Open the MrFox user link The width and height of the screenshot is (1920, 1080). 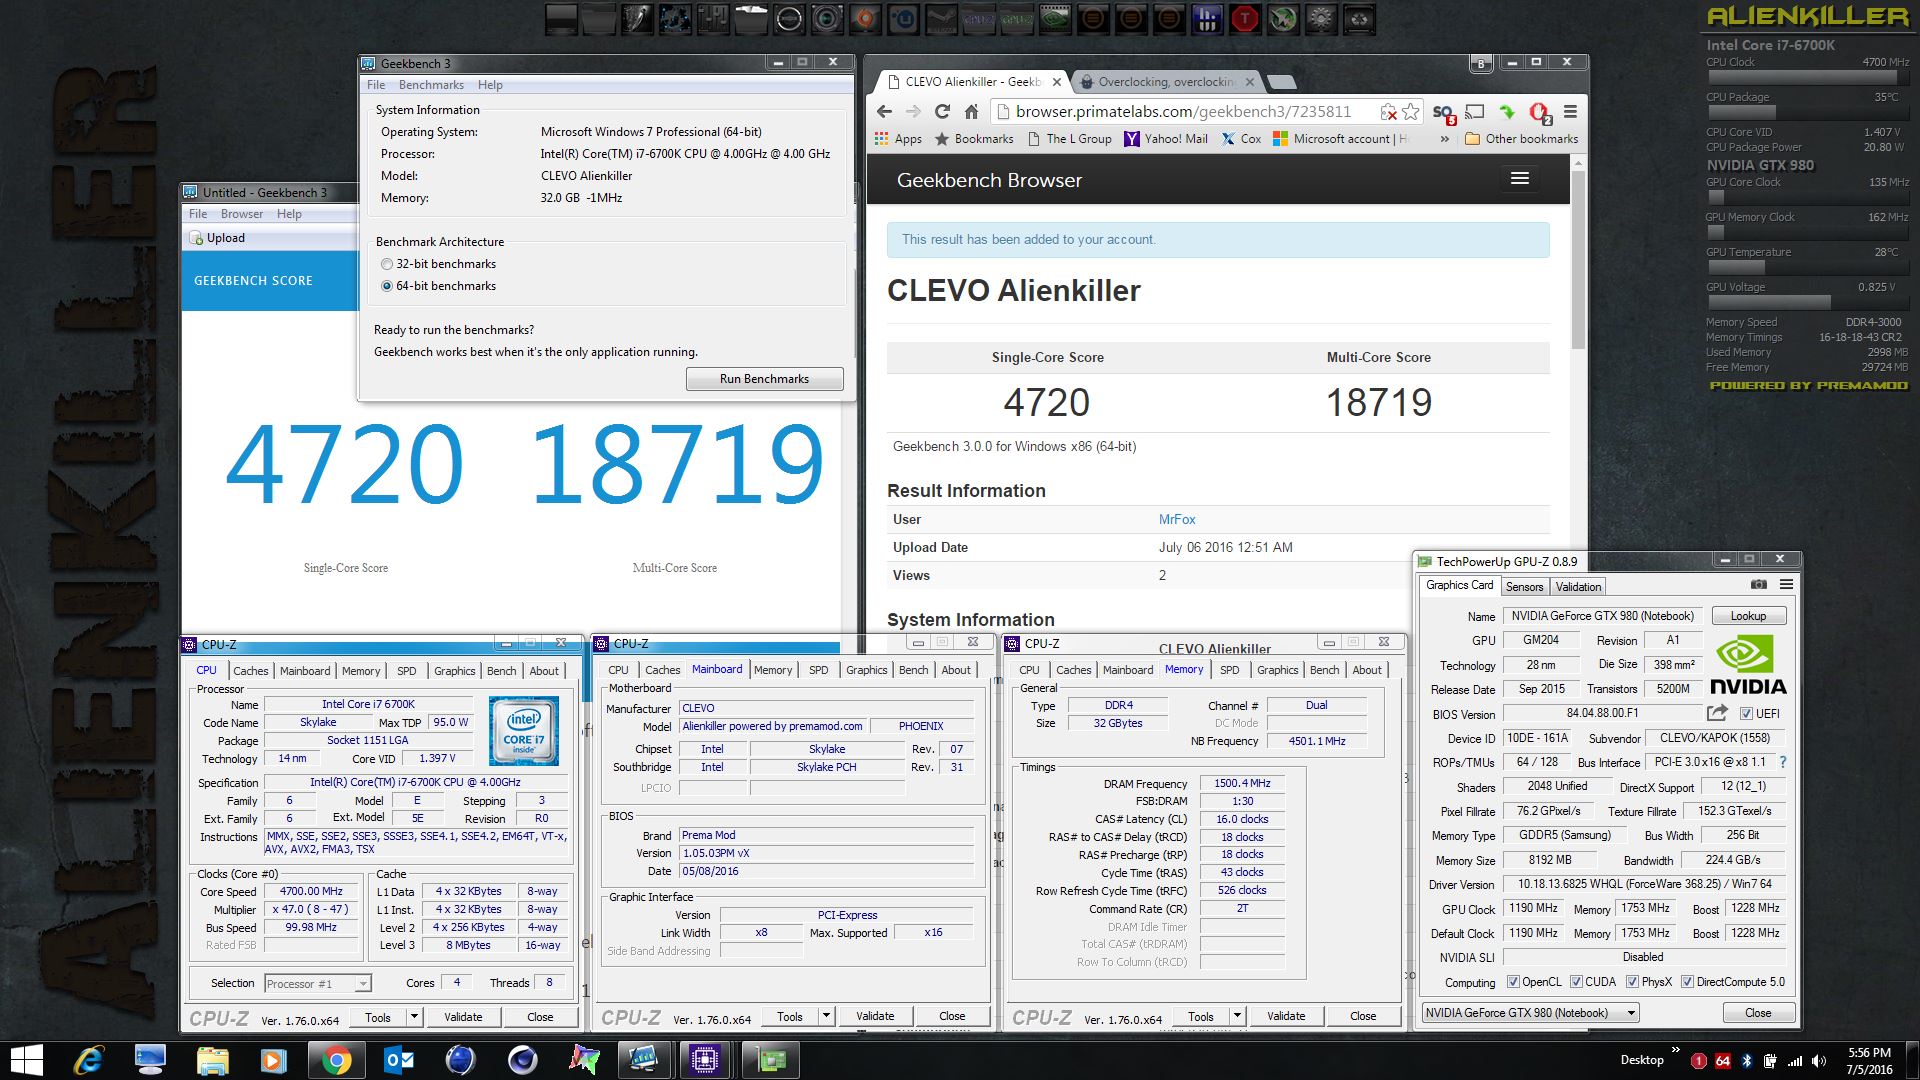pos(1177,519)
